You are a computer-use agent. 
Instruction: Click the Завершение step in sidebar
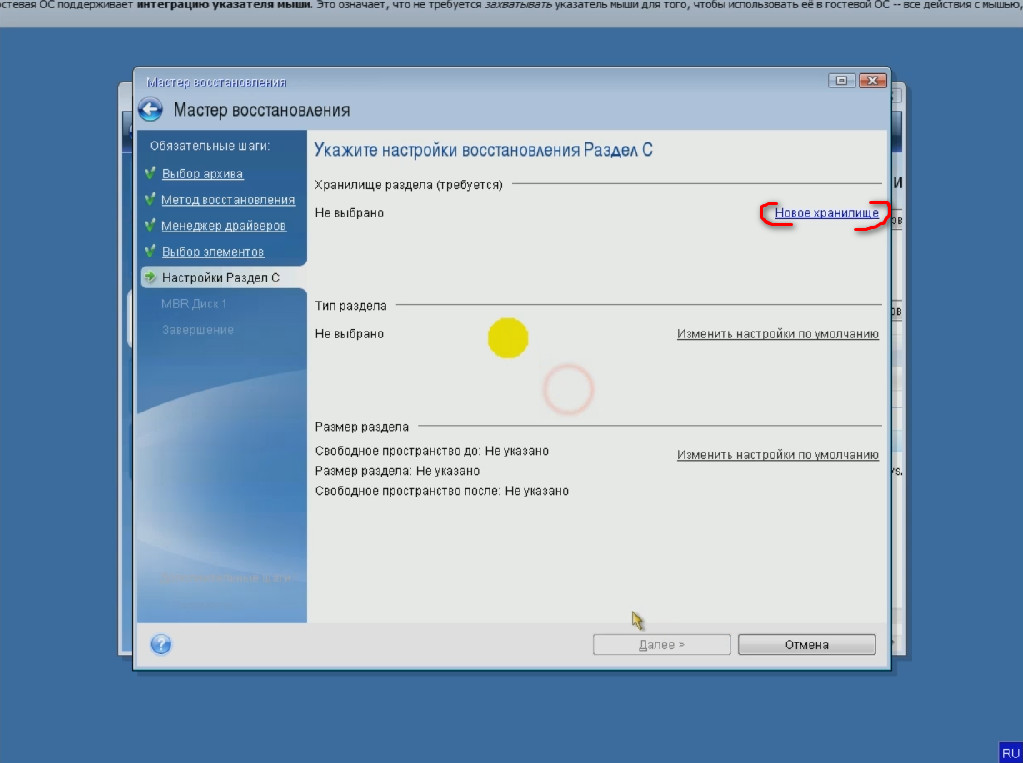pos(200,329)
